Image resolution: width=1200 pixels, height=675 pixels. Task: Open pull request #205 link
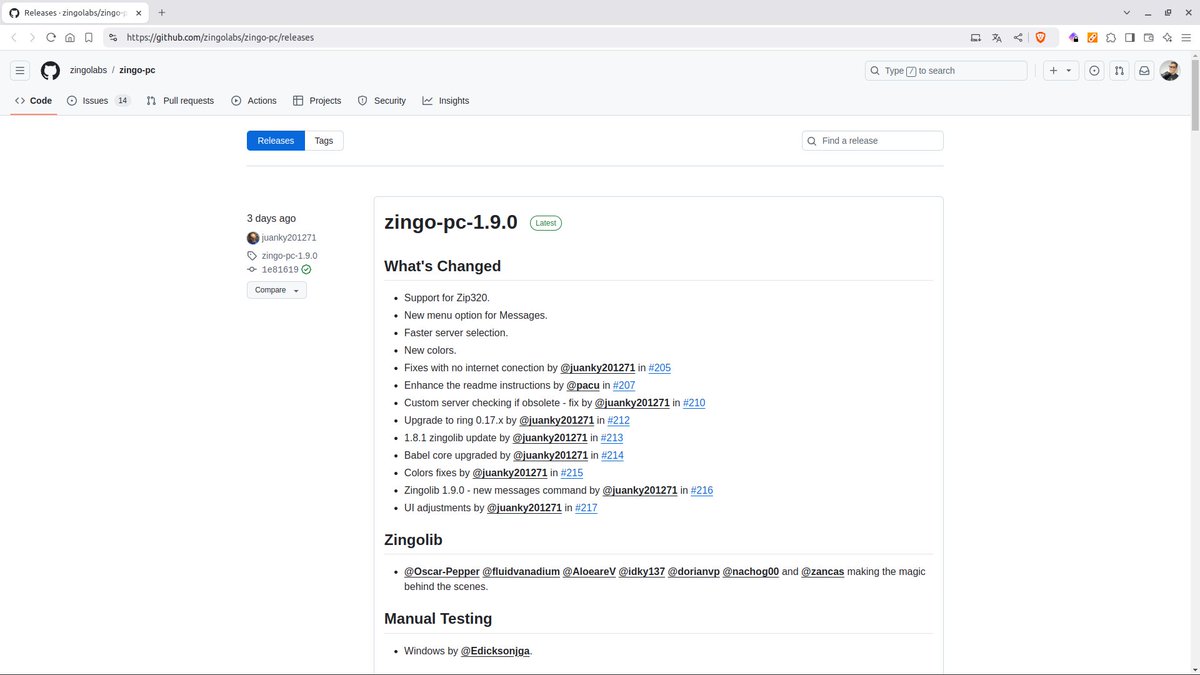click(660, 368)
